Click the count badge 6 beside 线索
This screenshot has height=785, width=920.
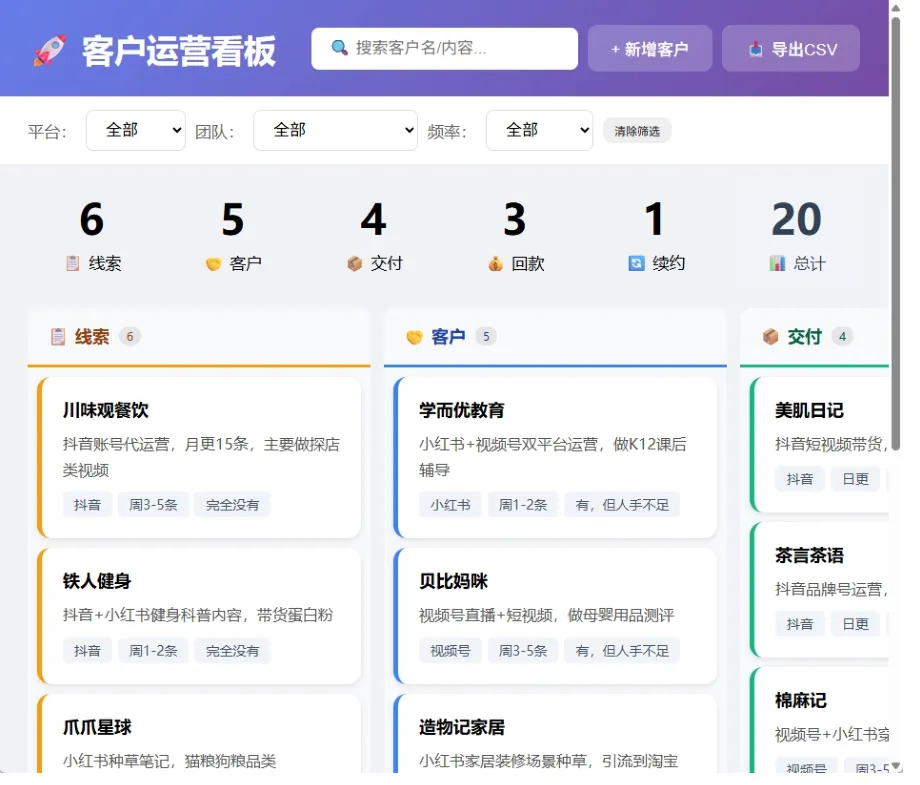130,337
